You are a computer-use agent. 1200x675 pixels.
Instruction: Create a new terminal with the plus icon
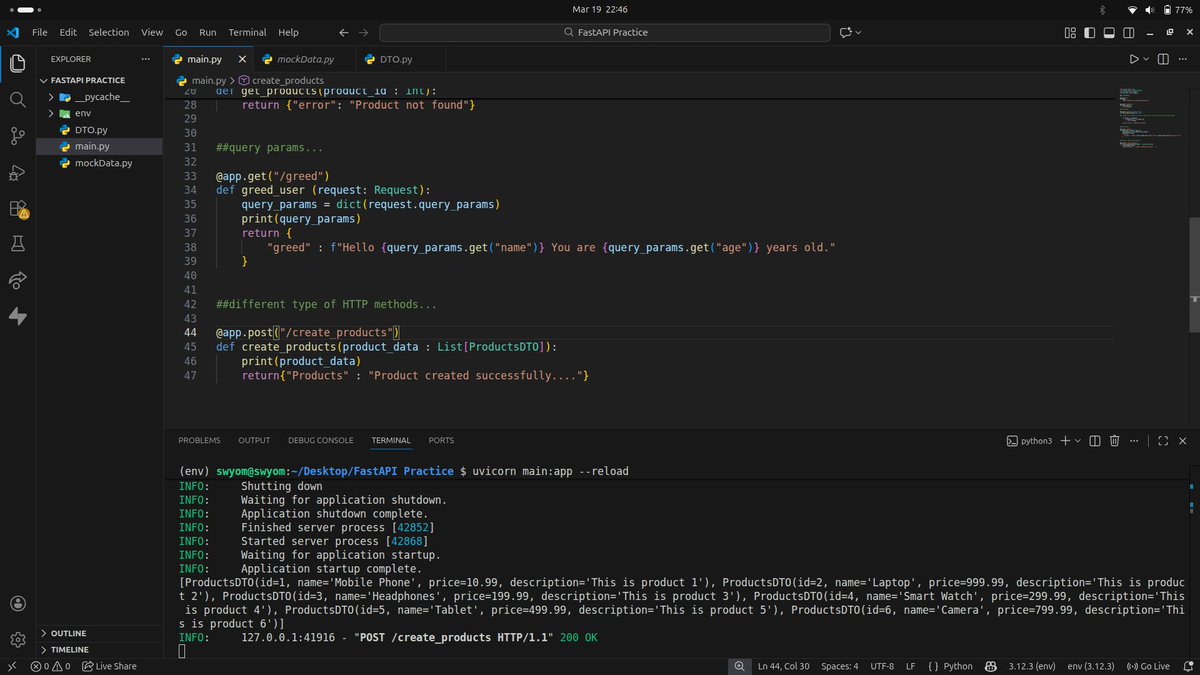point(1065,440)
